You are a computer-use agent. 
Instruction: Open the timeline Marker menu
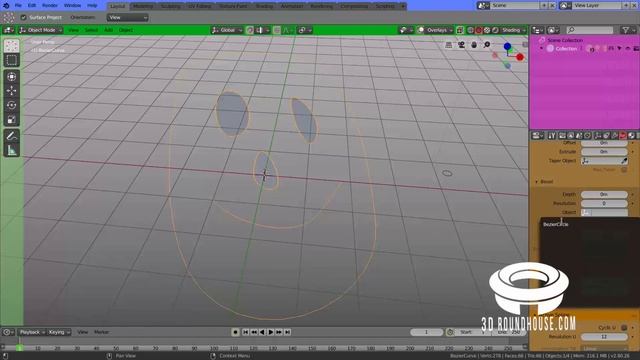(x=101, y=332)
